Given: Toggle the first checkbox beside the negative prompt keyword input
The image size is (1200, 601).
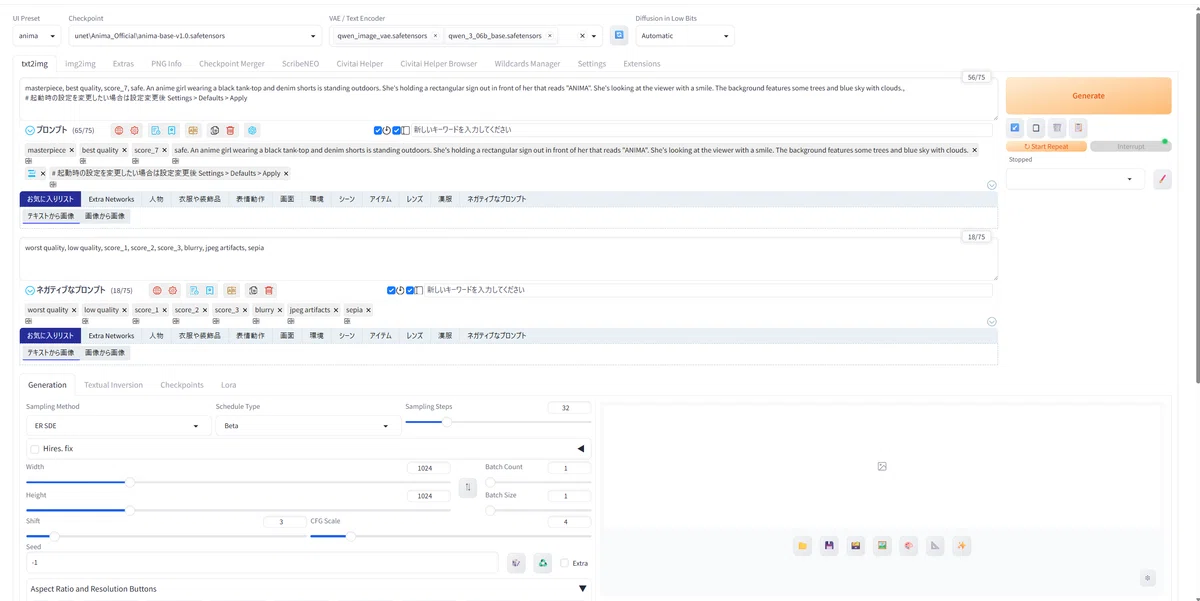Looking at the screenshot, I should (x=391, y=290).
